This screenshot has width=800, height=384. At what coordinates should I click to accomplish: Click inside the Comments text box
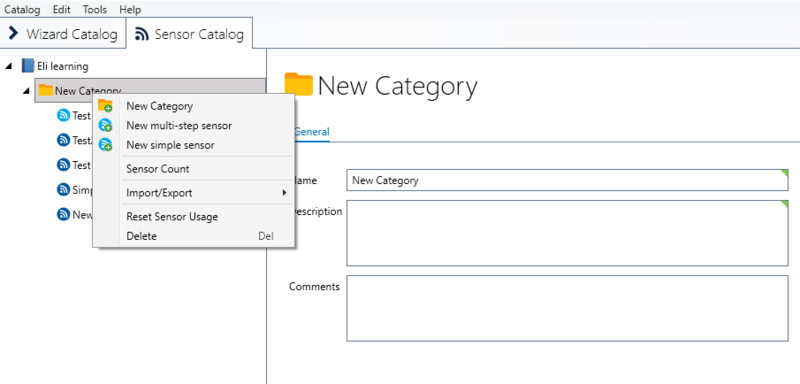point(567,308)
